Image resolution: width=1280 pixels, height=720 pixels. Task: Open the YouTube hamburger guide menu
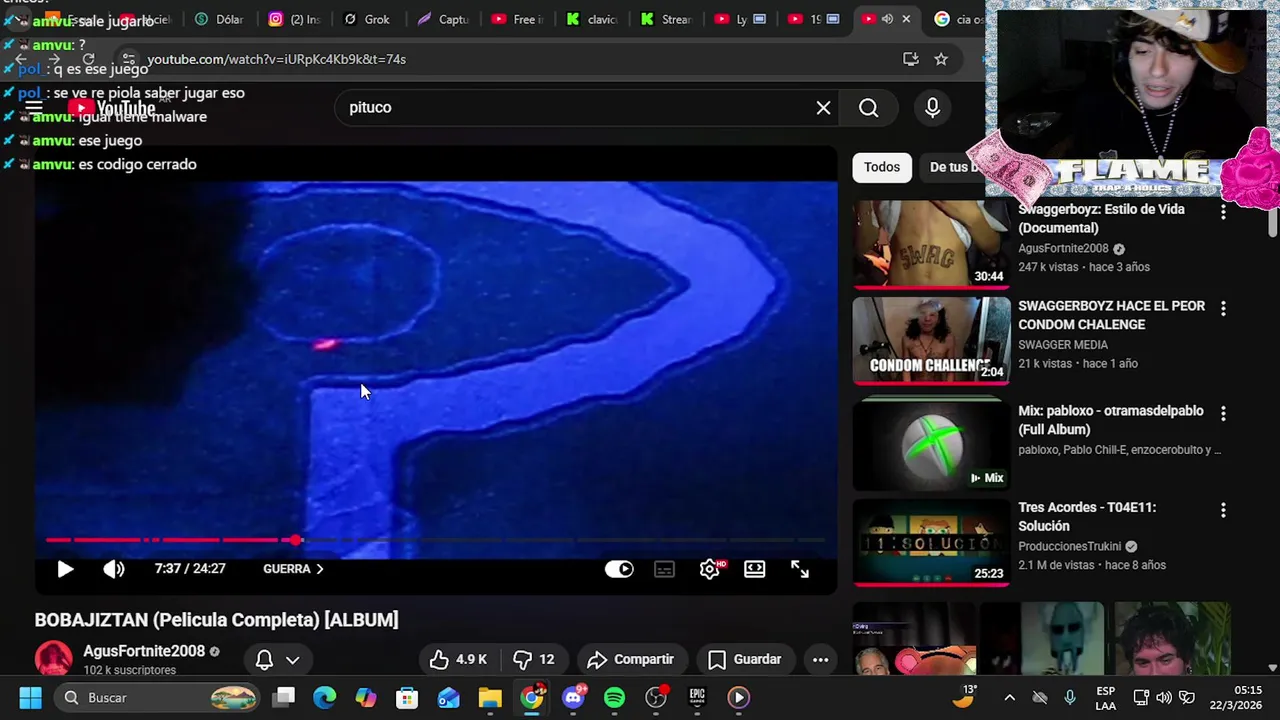[x=33, y=108]
